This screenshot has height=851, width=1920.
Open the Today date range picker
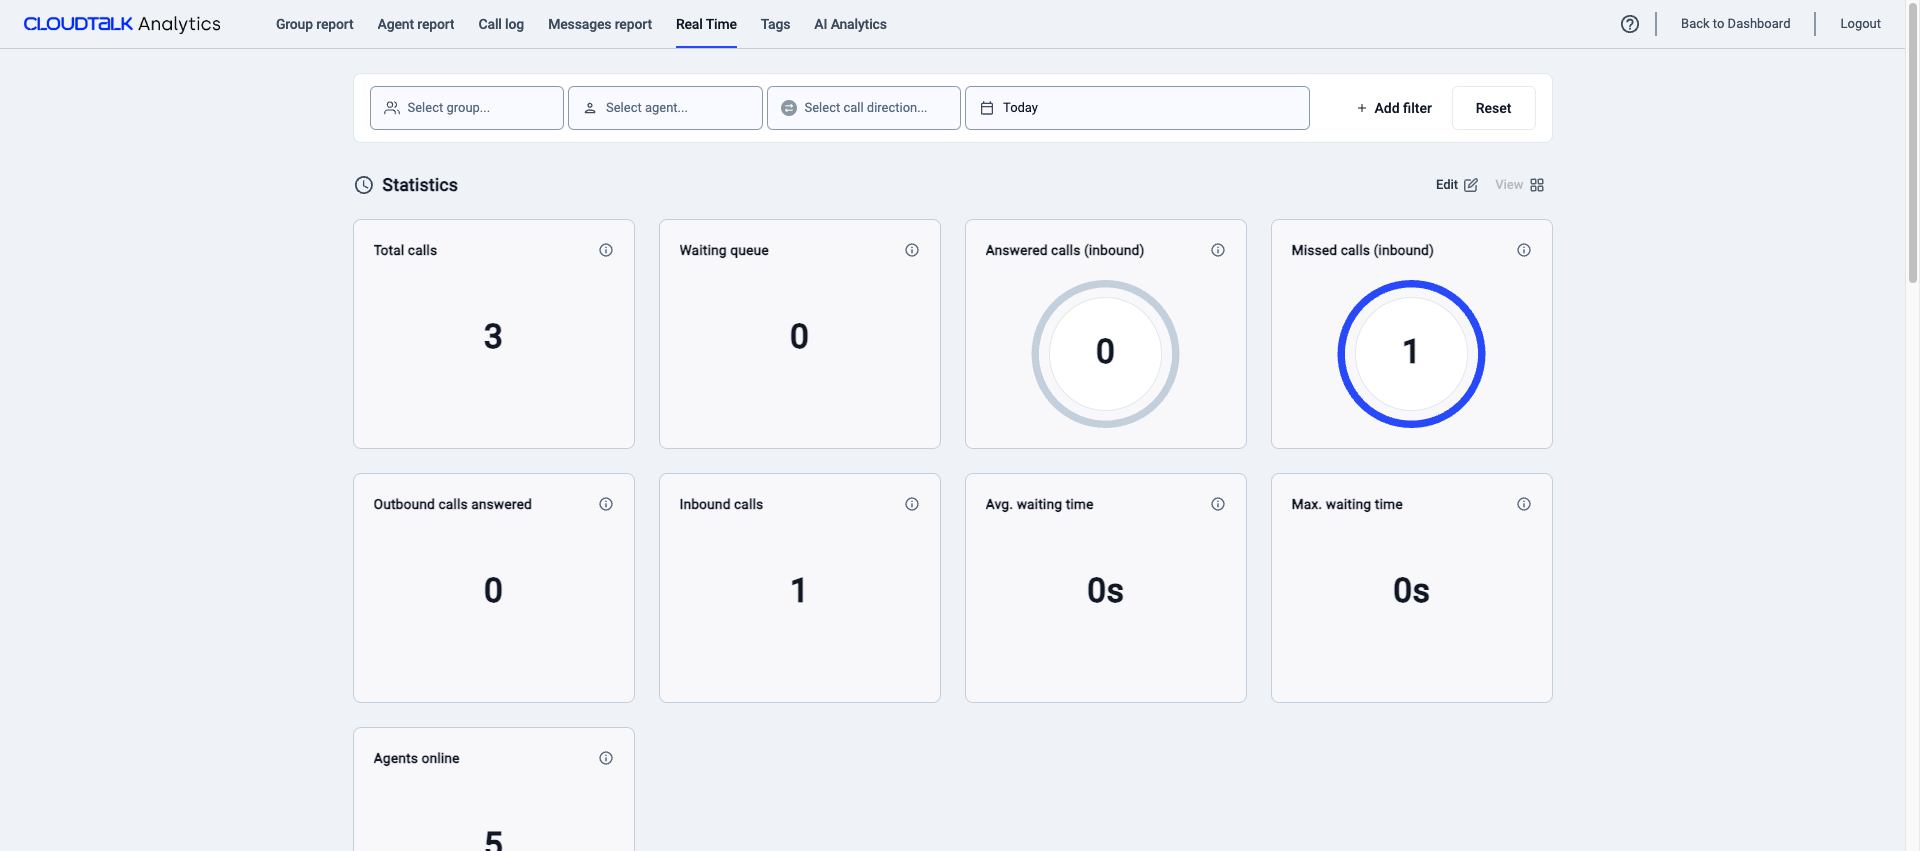[x=1137, y=108]
